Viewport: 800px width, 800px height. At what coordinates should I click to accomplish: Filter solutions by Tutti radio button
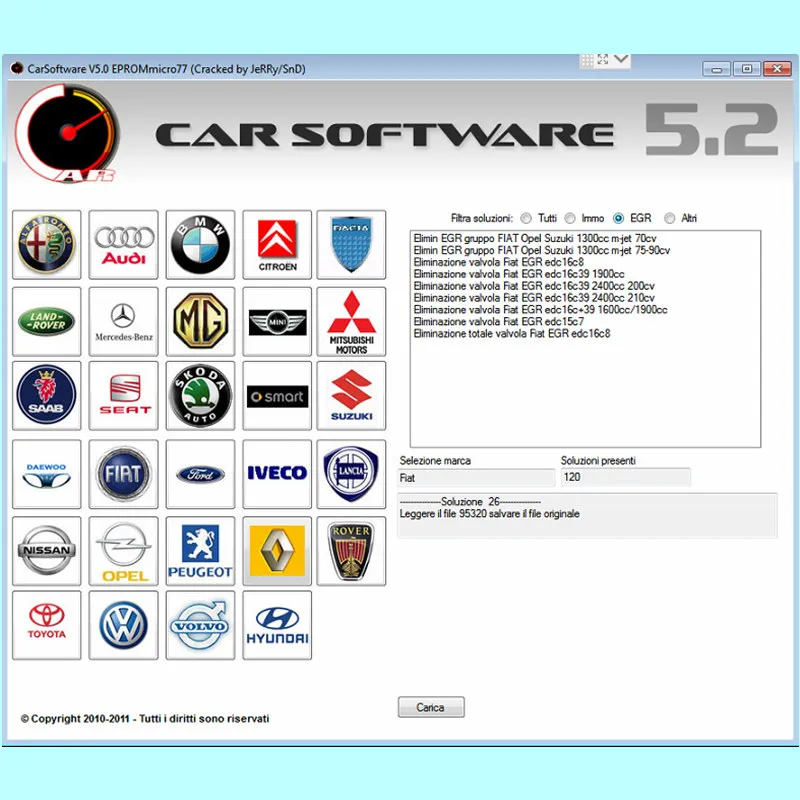click(x=526, y=218)
